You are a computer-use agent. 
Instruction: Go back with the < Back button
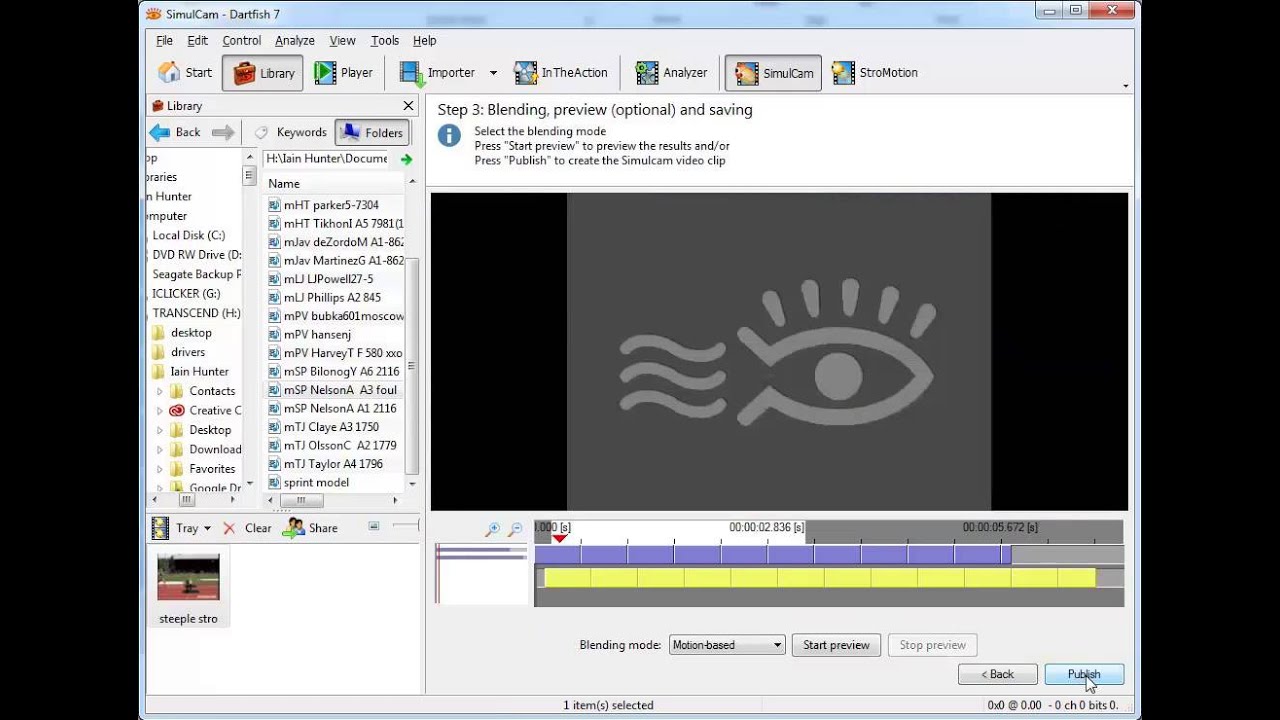(x=997, y=674)
